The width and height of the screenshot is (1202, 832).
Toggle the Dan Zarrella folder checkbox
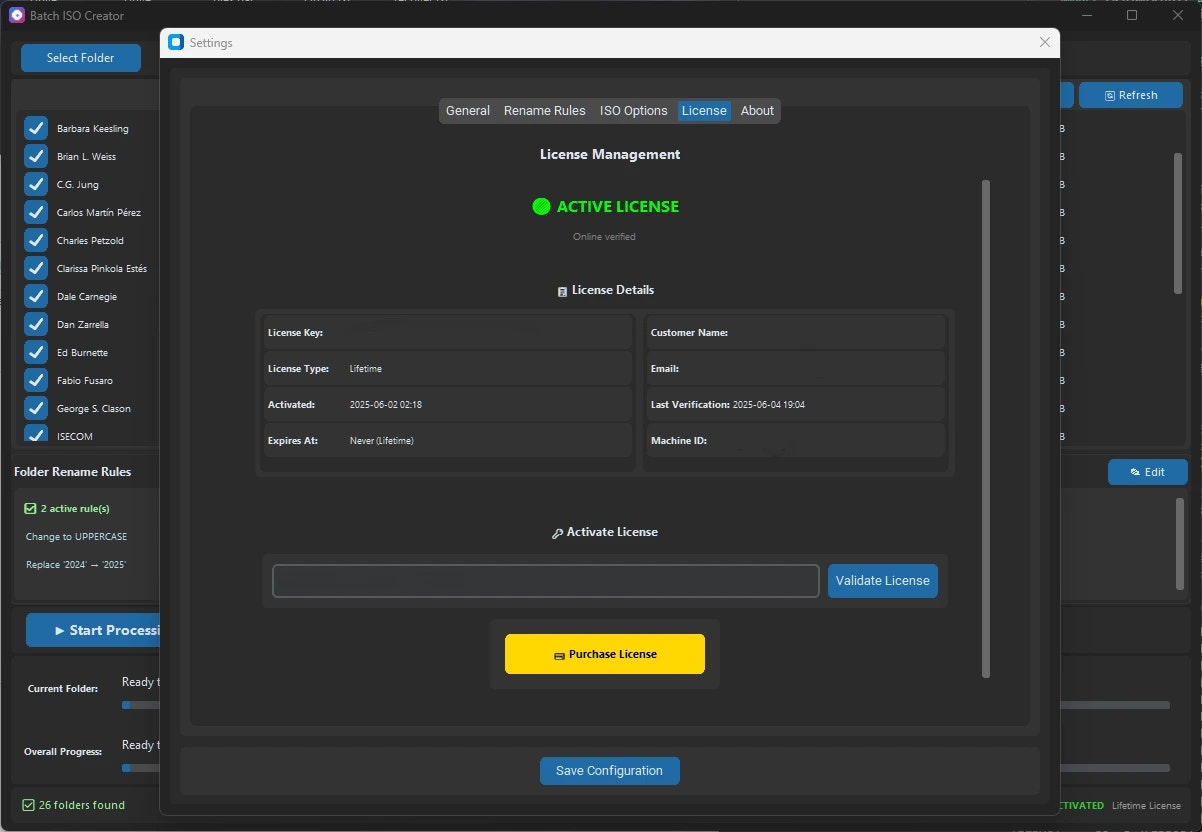coord(36,324)
